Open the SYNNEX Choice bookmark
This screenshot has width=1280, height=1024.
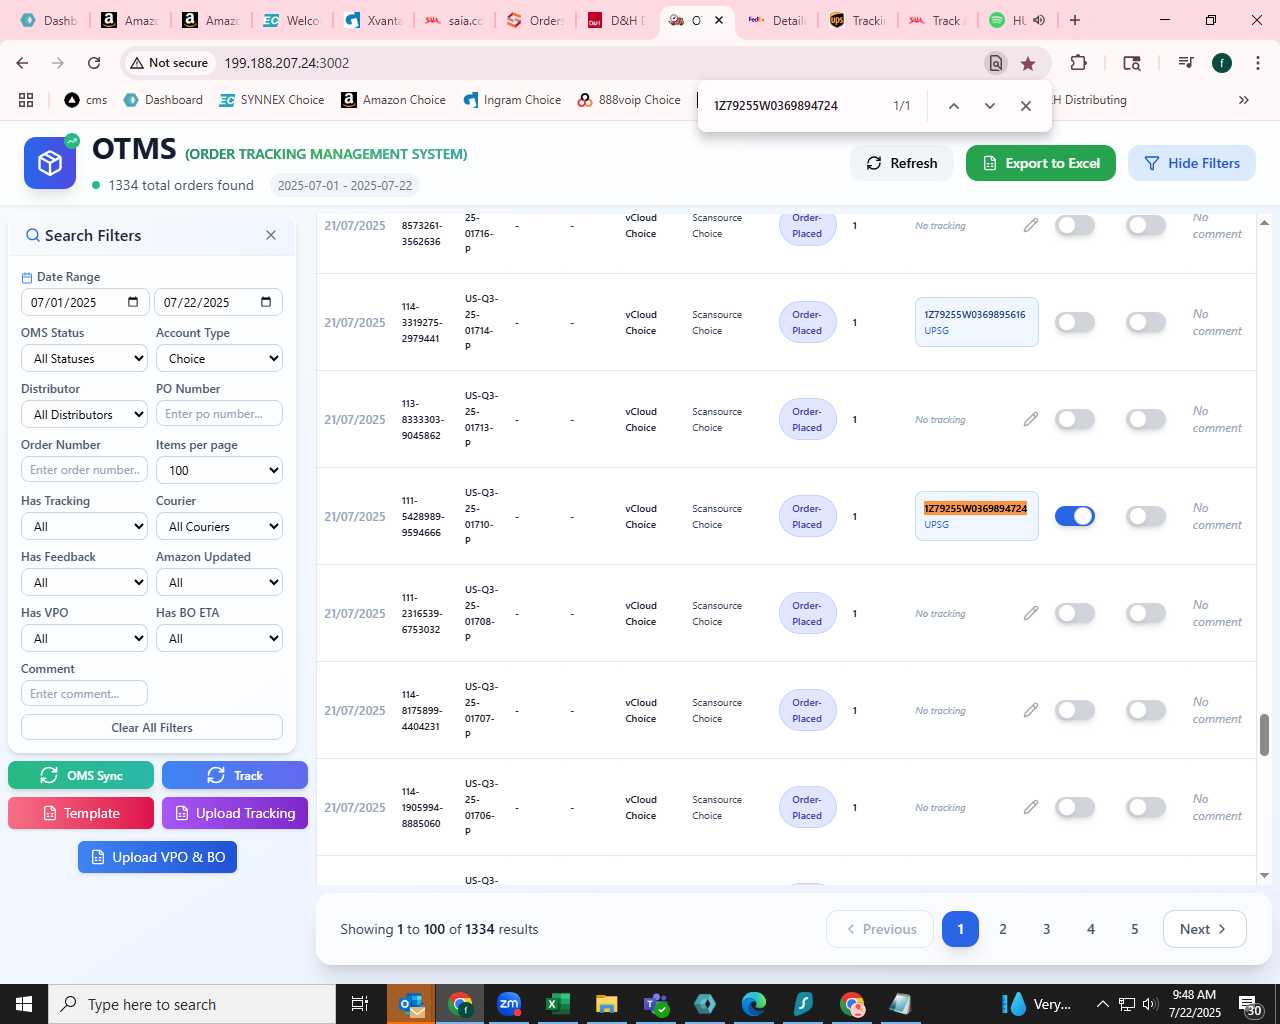click(x=272, y=100)
